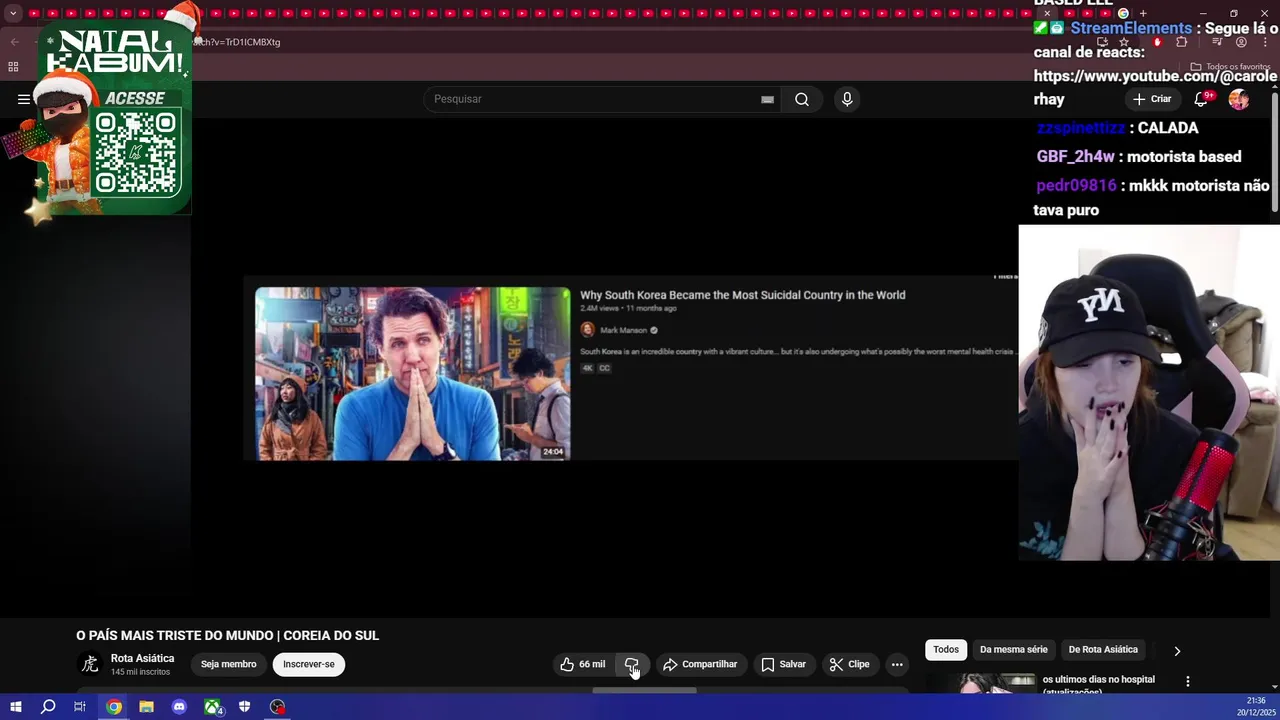This screenshot has height=720, width=1280.
Task: Save the video with the Salvar button
Action: [783, 664]
